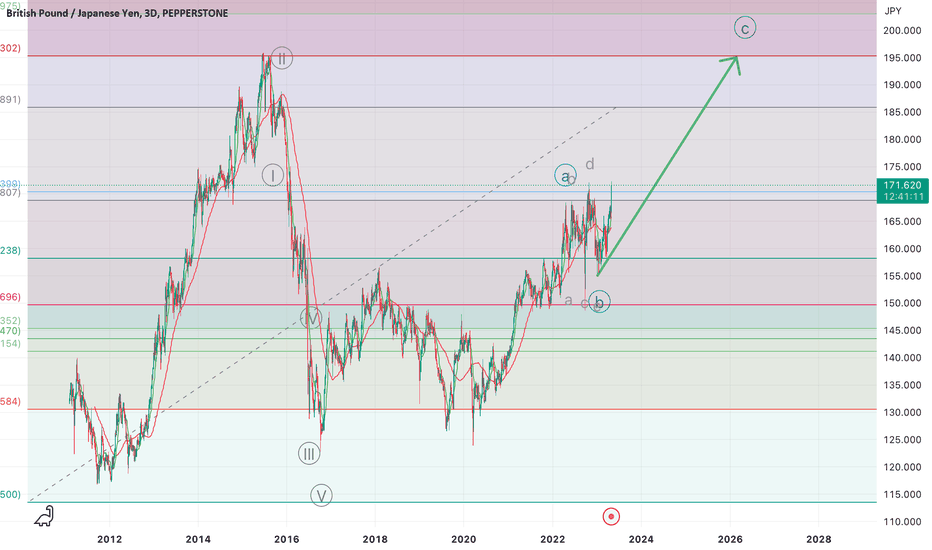Click the green '154)' Fibonacci level label
This screenshot has width=932, height=550.
point(10,343)
